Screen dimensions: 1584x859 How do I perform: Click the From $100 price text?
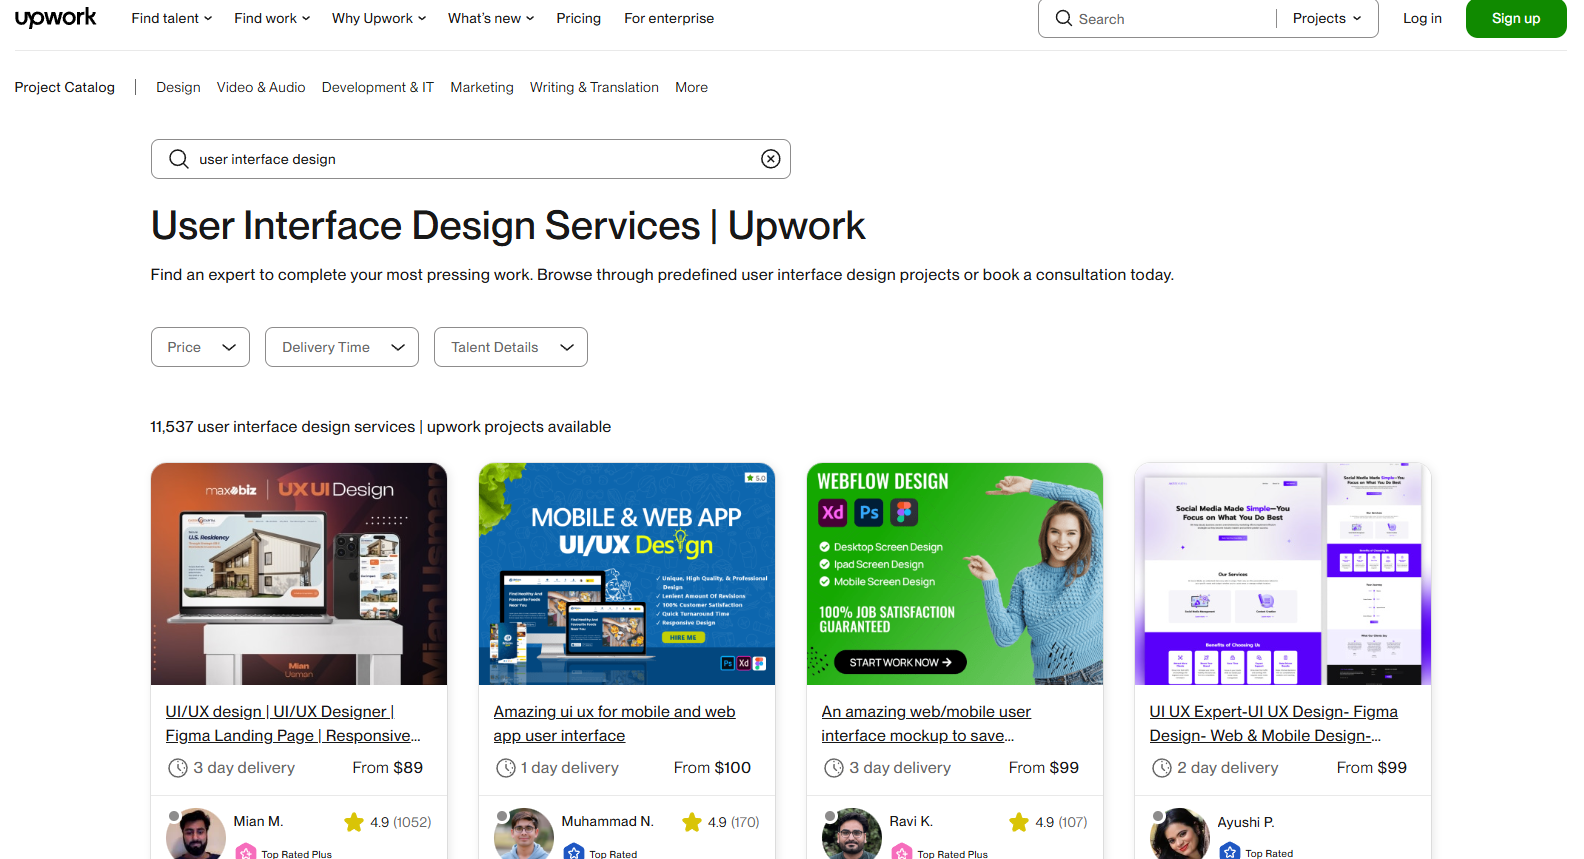click(712, 768)
